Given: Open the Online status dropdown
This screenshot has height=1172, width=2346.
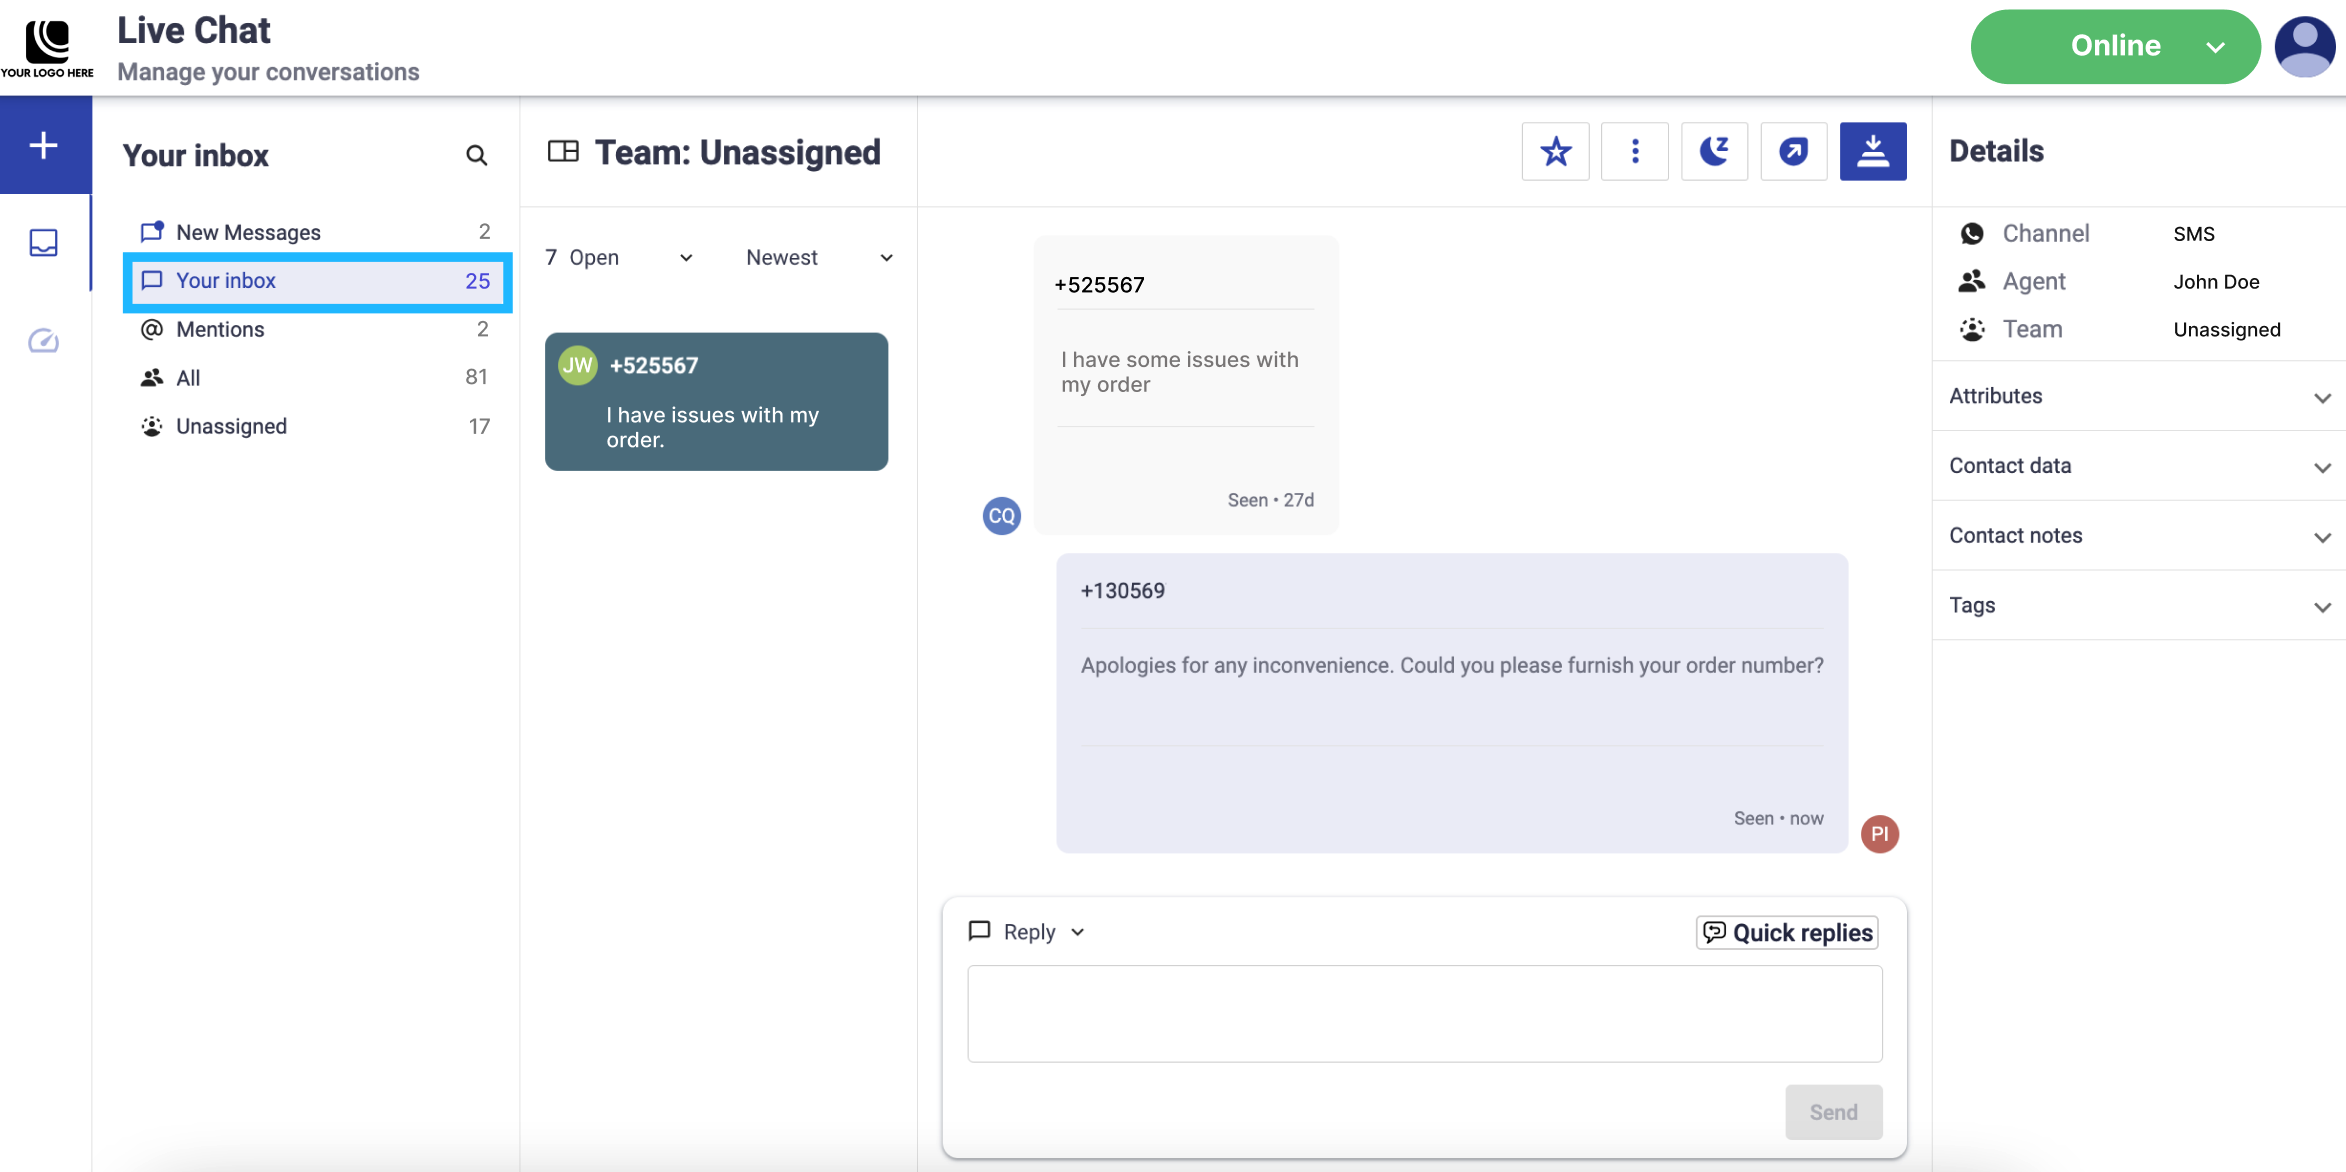Looking at the screenshot, I should [2114, 46].
